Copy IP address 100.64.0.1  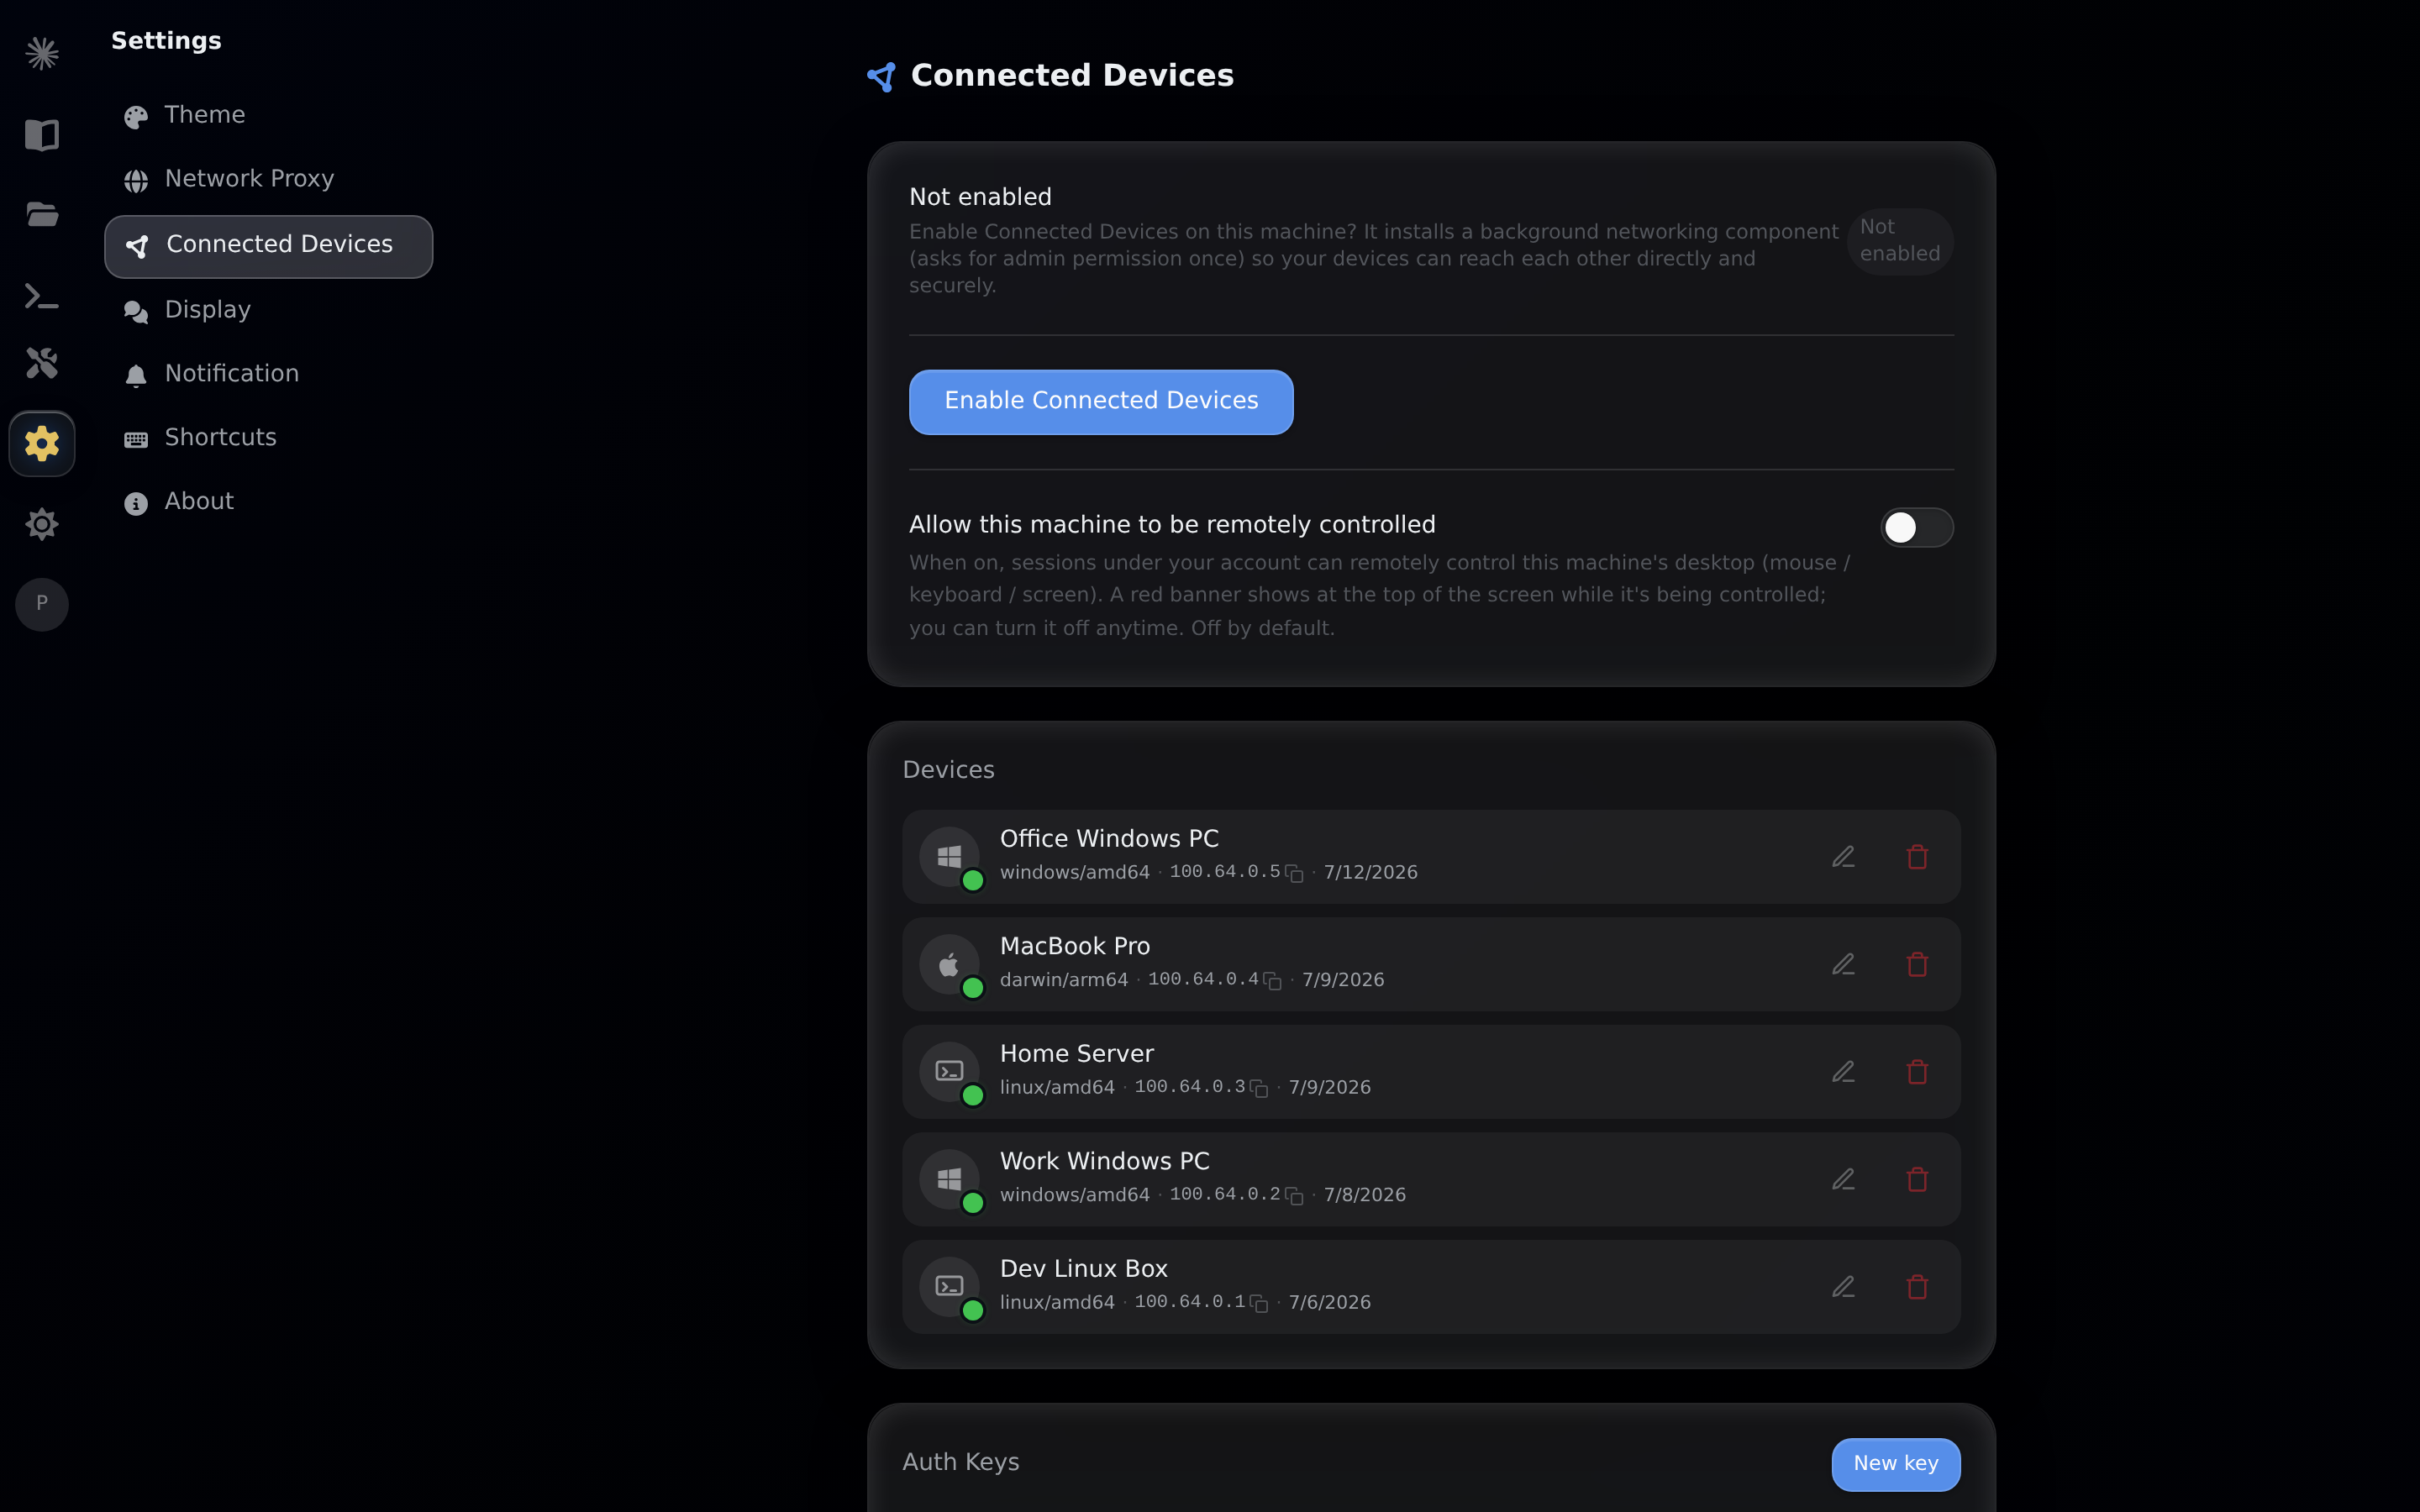pos(1259,1303)
